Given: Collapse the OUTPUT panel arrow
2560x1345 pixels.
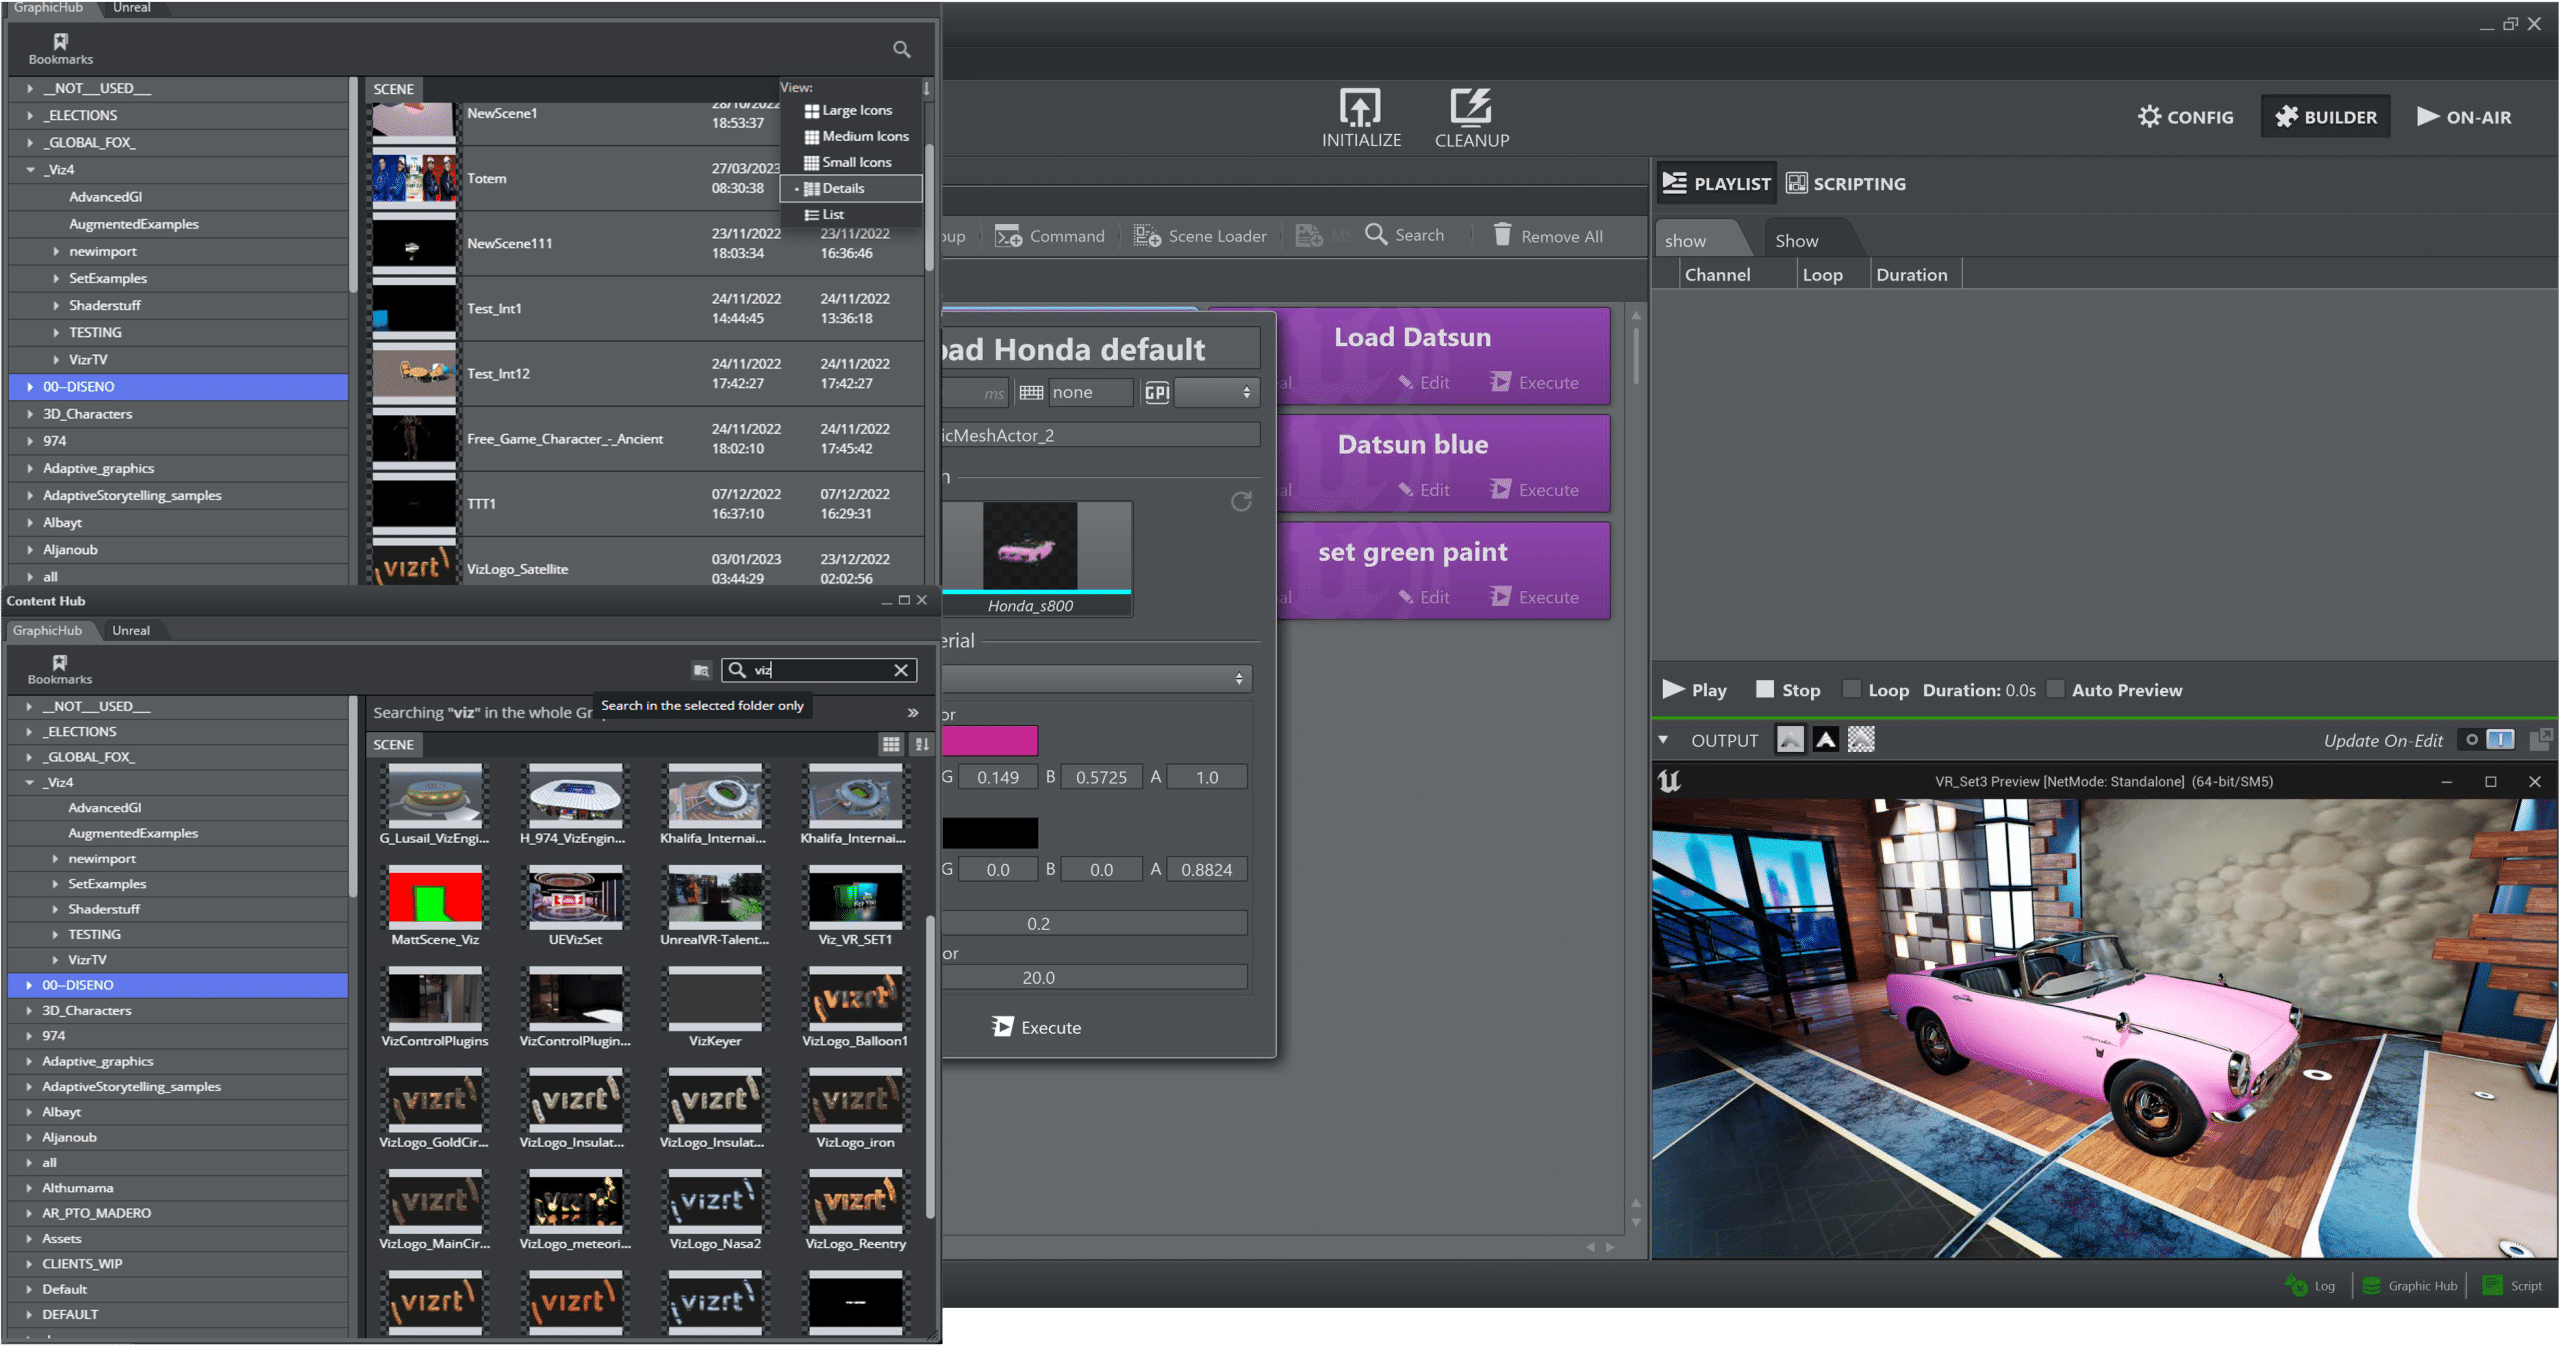Looking at the screenshot, I should click(x=1663, y=740).
